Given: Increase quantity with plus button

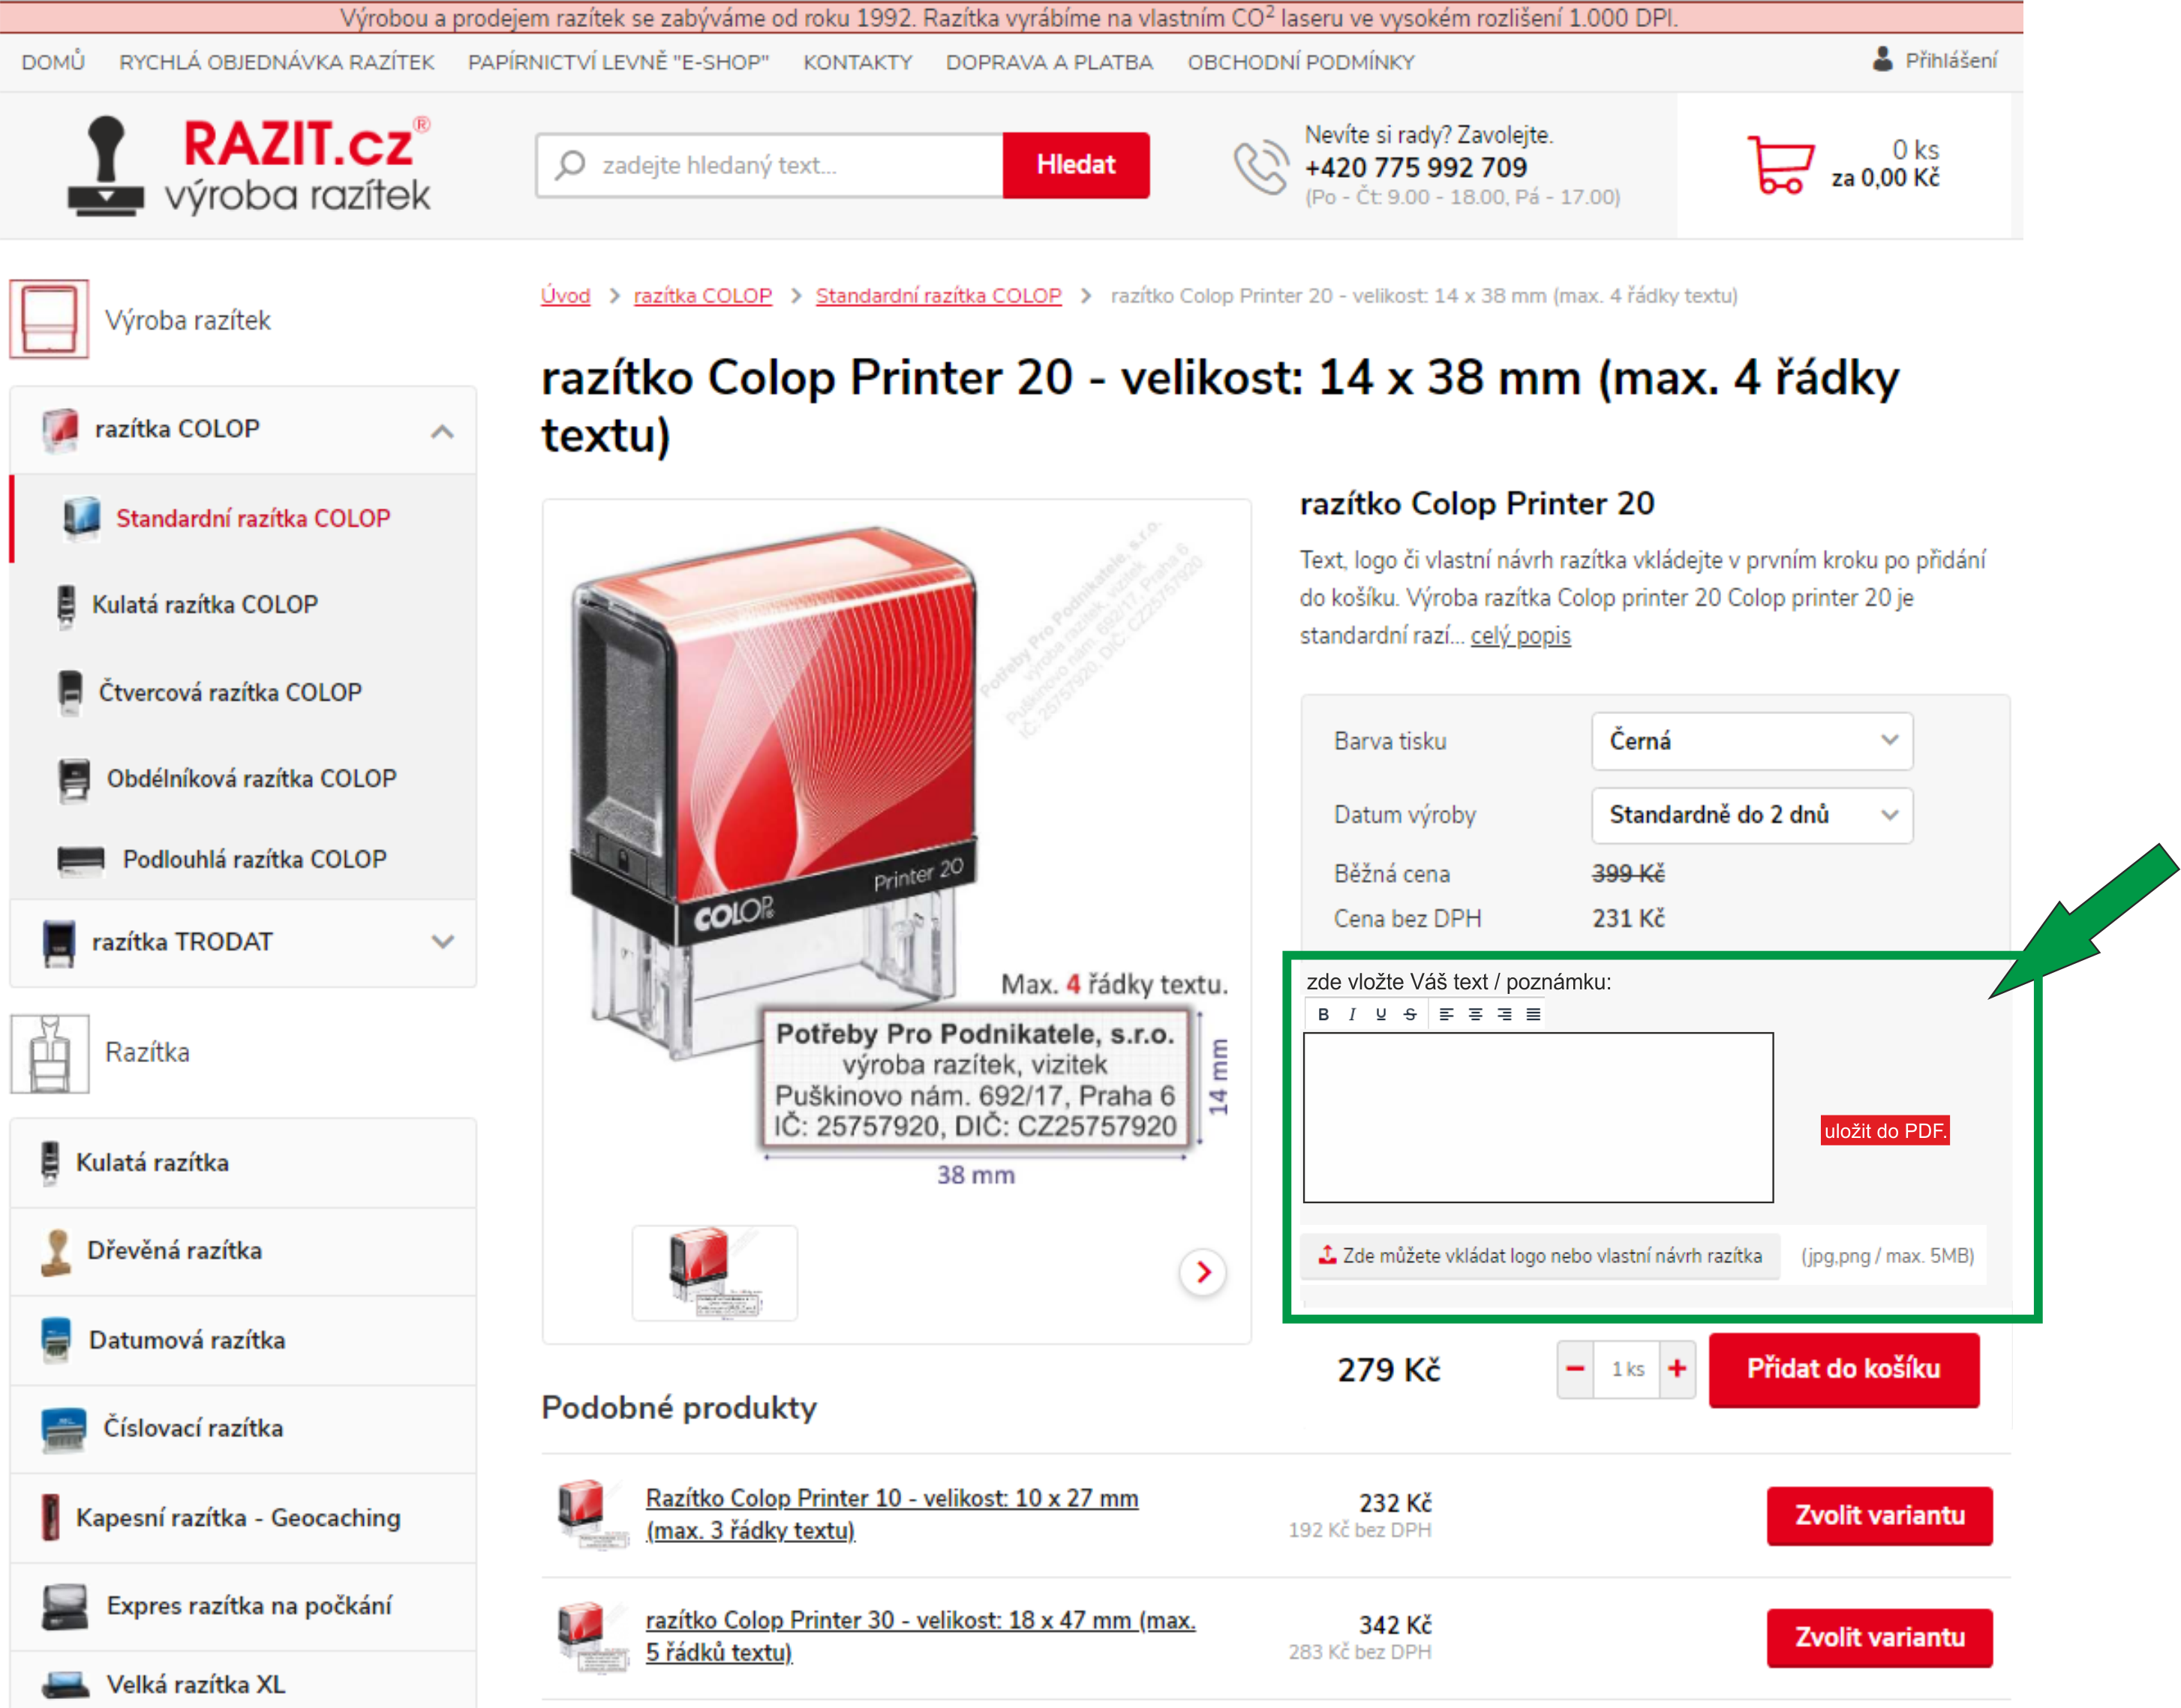Looking at the screenshot, I should pos(1677,1368).
